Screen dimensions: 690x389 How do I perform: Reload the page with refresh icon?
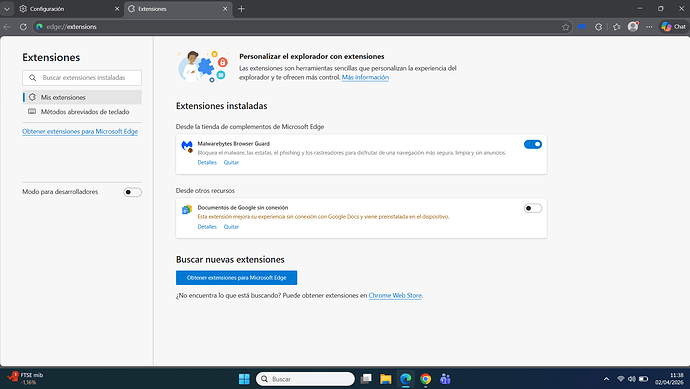coord(23,27)
